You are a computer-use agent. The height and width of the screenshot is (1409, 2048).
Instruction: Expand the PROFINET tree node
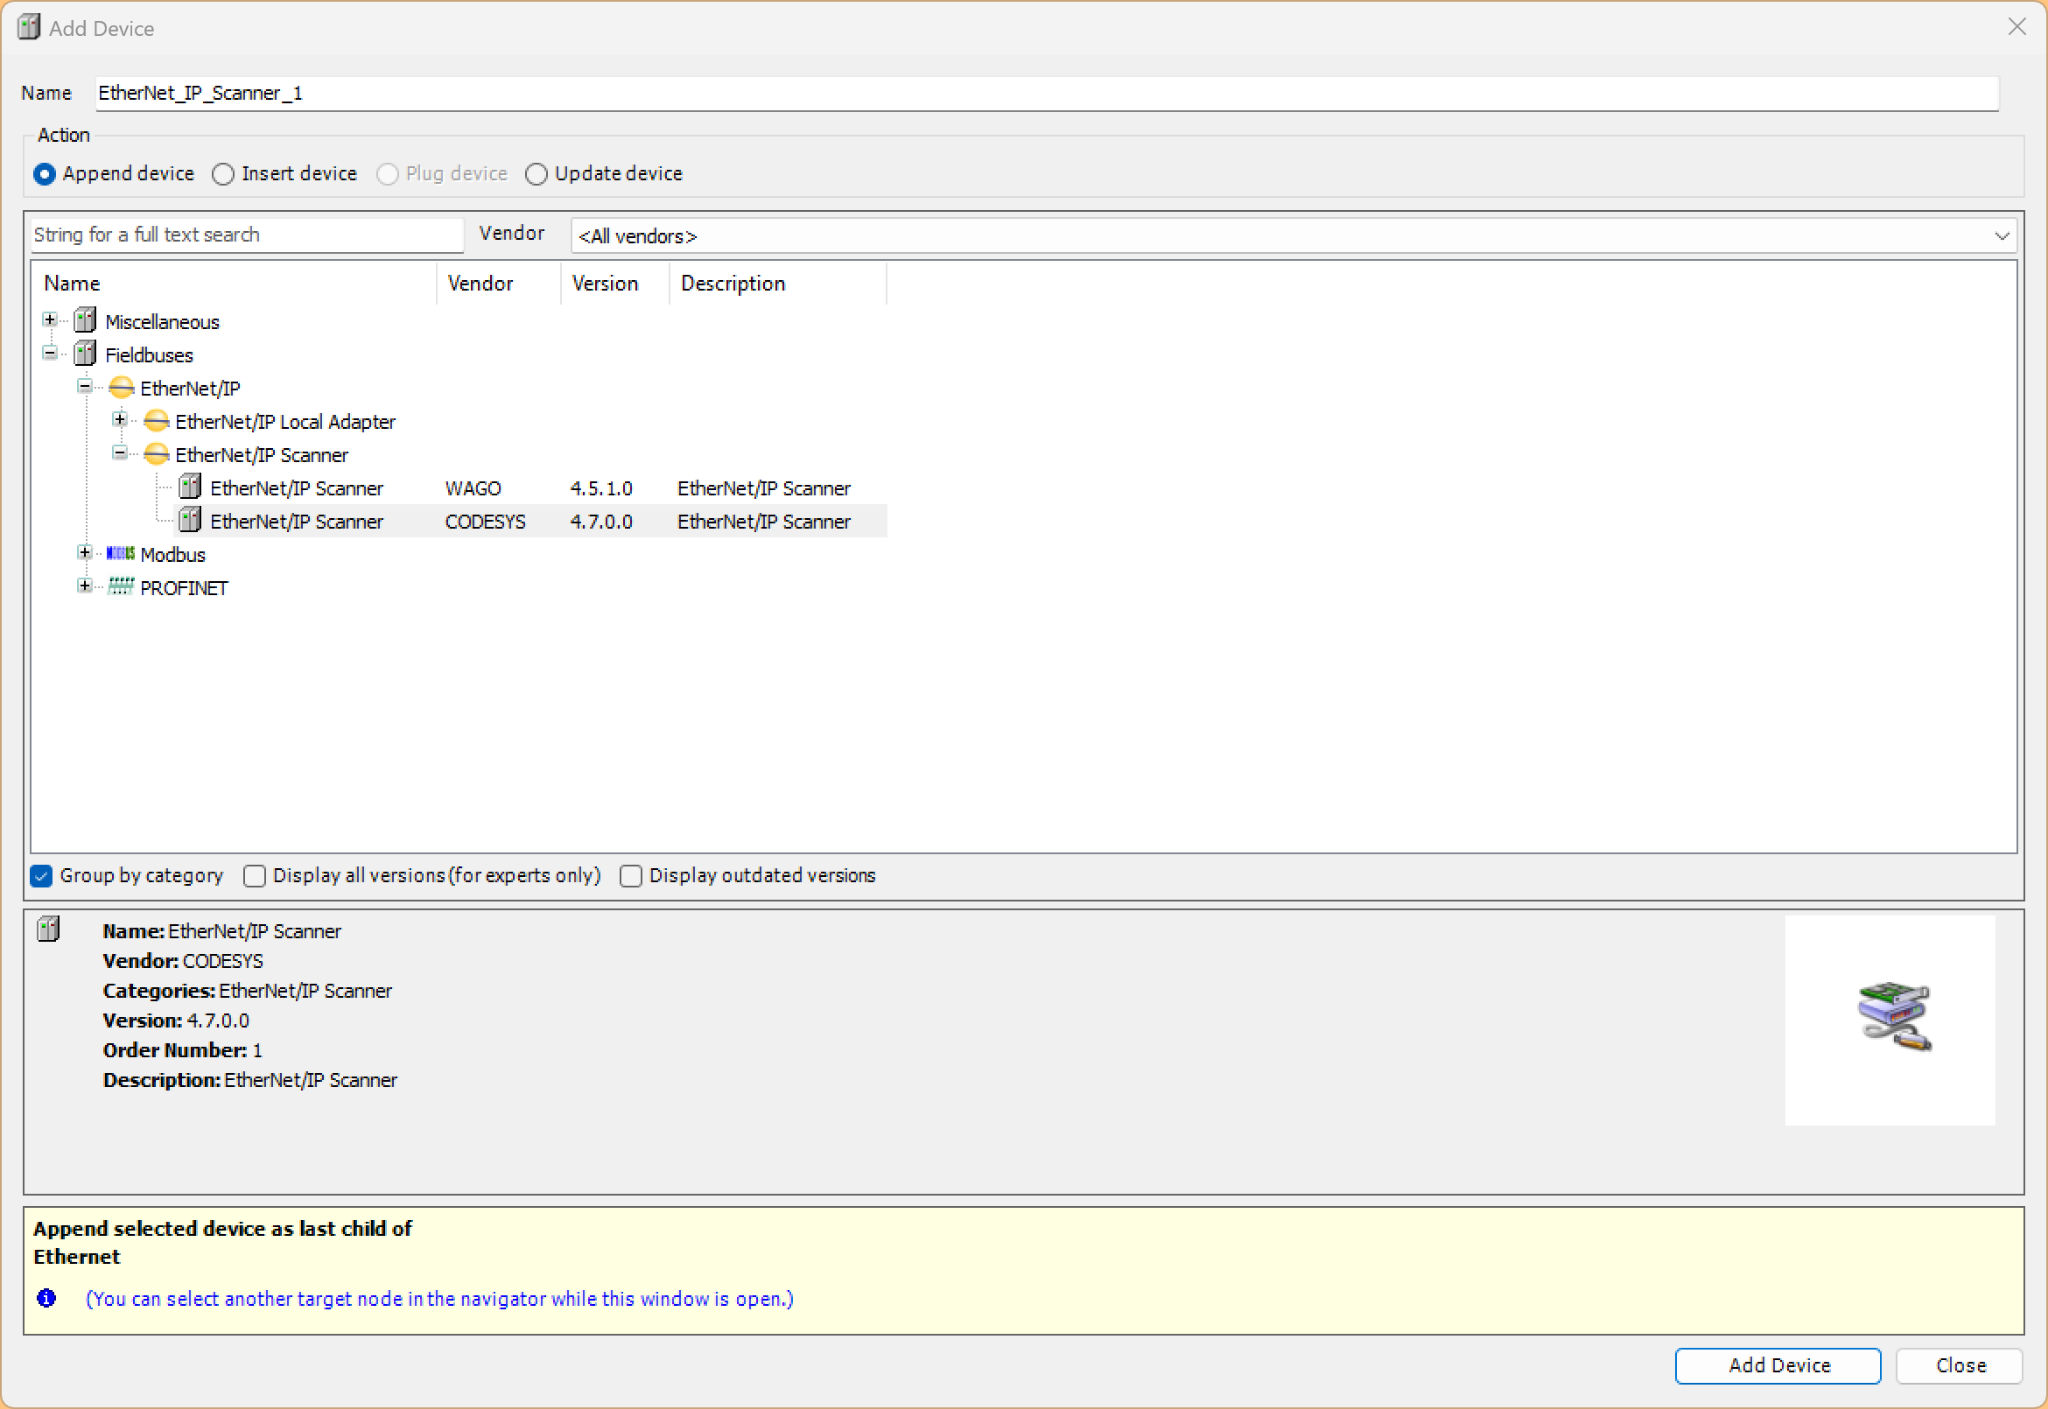click(x=85, y=586)
